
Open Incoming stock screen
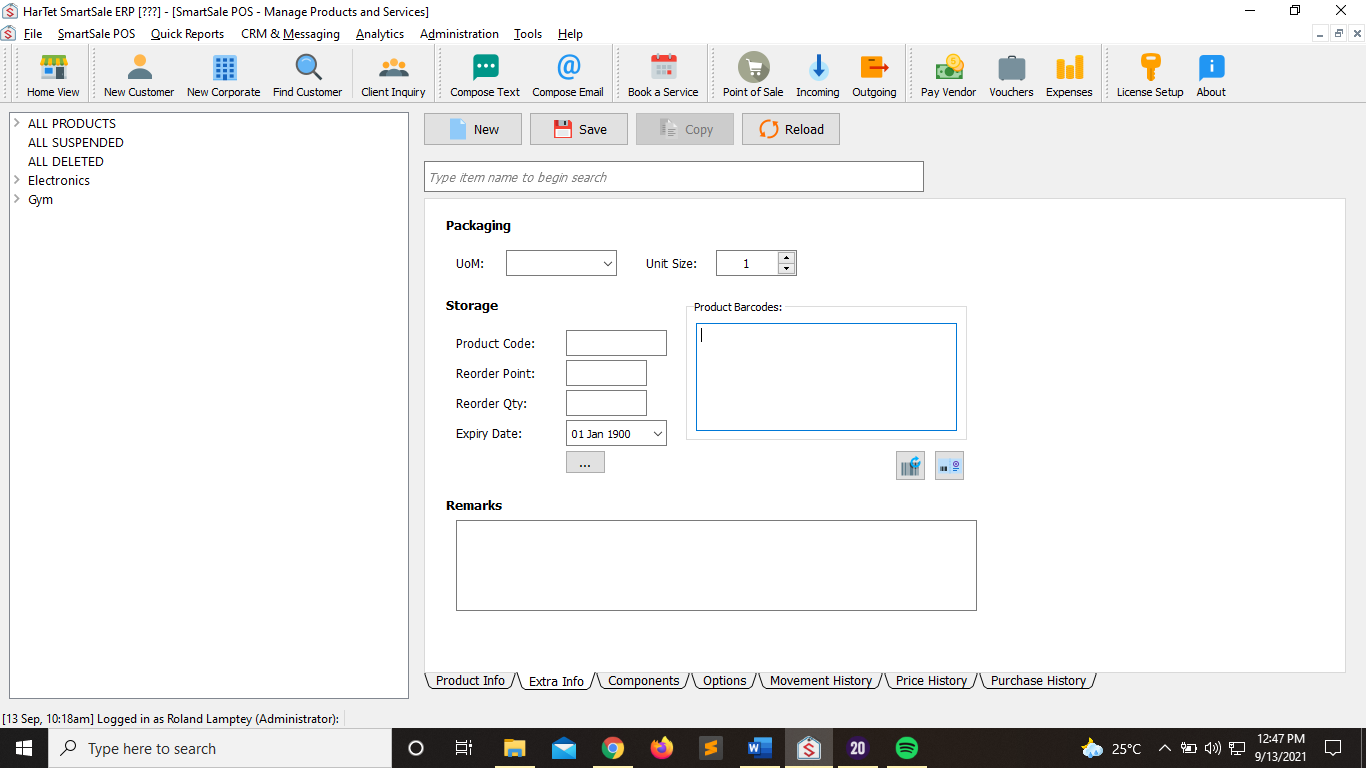pos(817,75)
